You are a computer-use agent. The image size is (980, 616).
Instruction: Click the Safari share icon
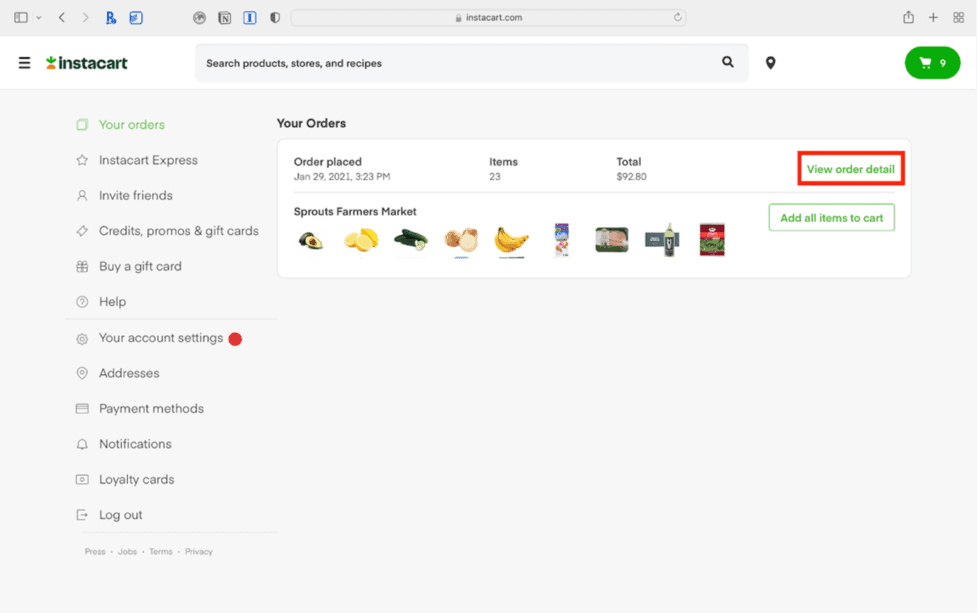(x=908, y=17)
